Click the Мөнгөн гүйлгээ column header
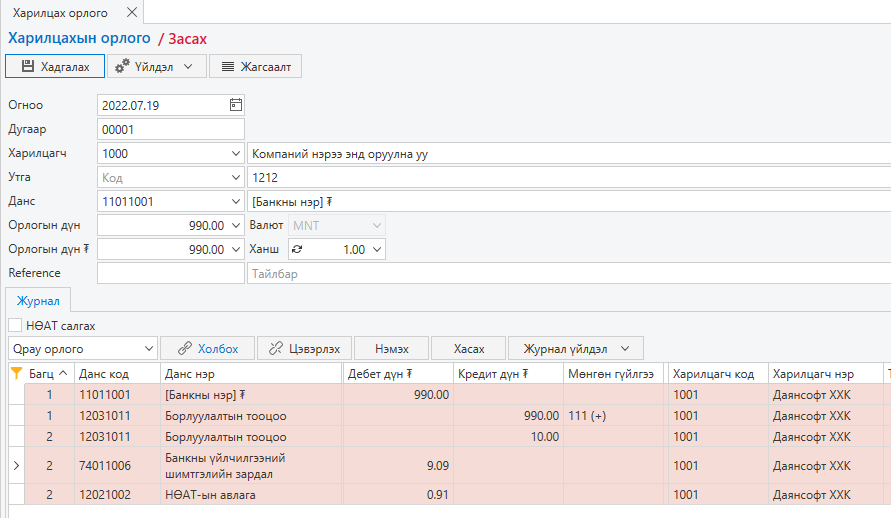This screenshot has height=518, width=891. [x=613, y=374]
